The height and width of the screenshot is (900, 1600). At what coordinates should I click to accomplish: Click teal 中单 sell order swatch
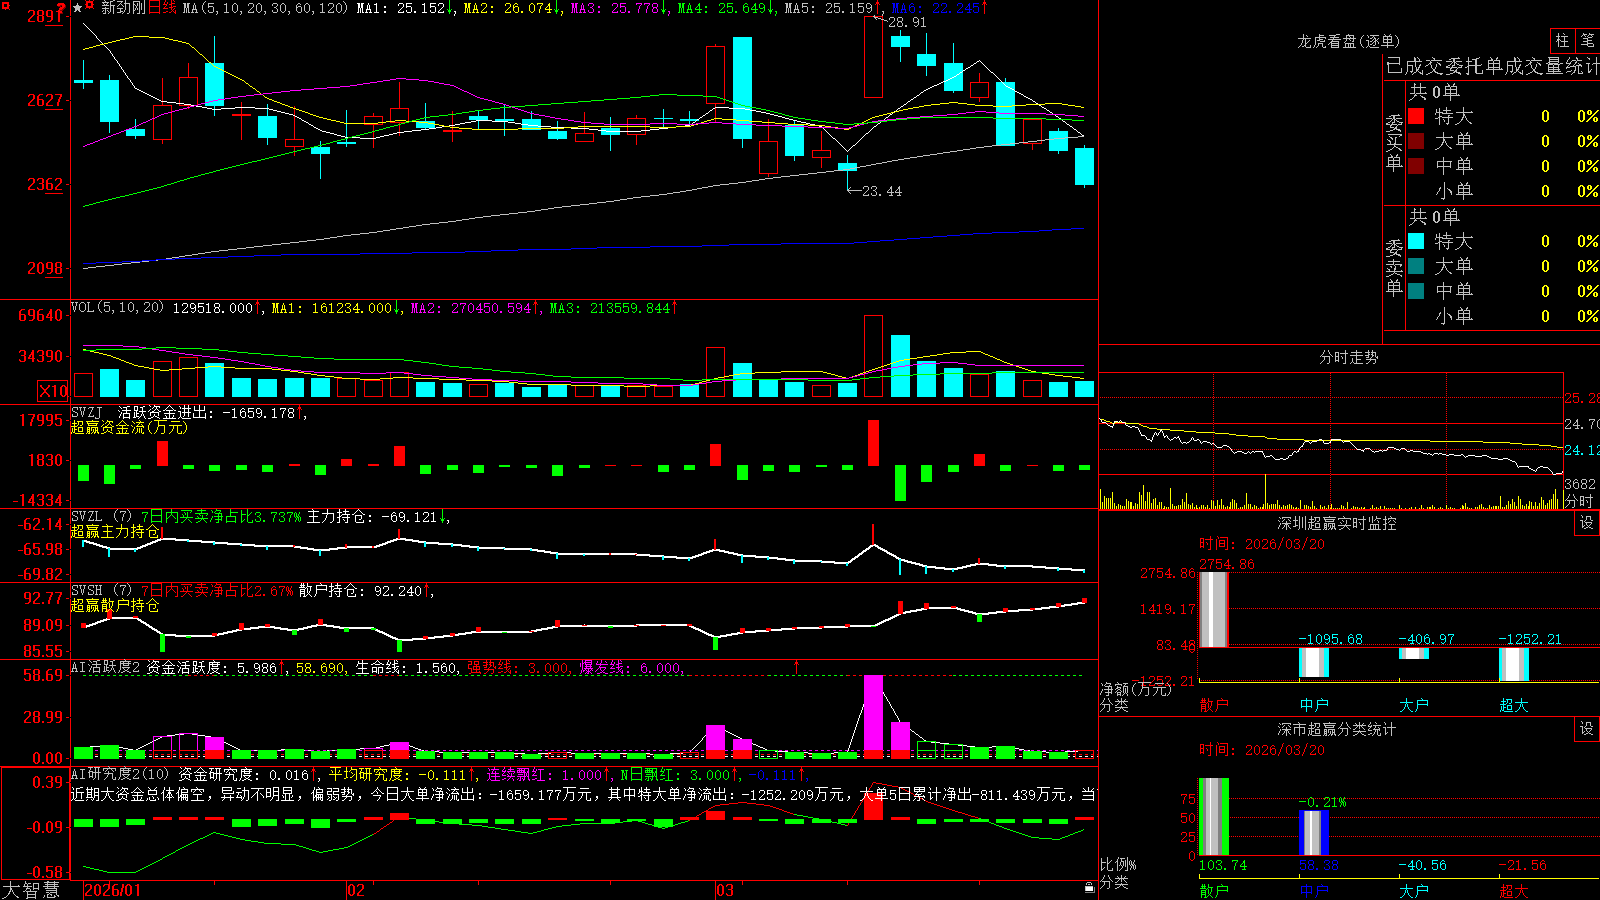tap(1416, 291)
